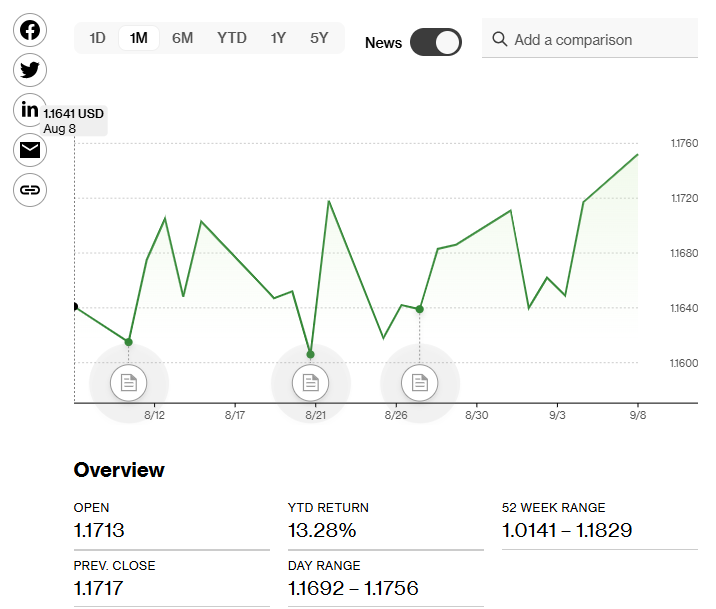Show the YTD chart range
This screenshot has width=716, height=609.
[232, 38]
